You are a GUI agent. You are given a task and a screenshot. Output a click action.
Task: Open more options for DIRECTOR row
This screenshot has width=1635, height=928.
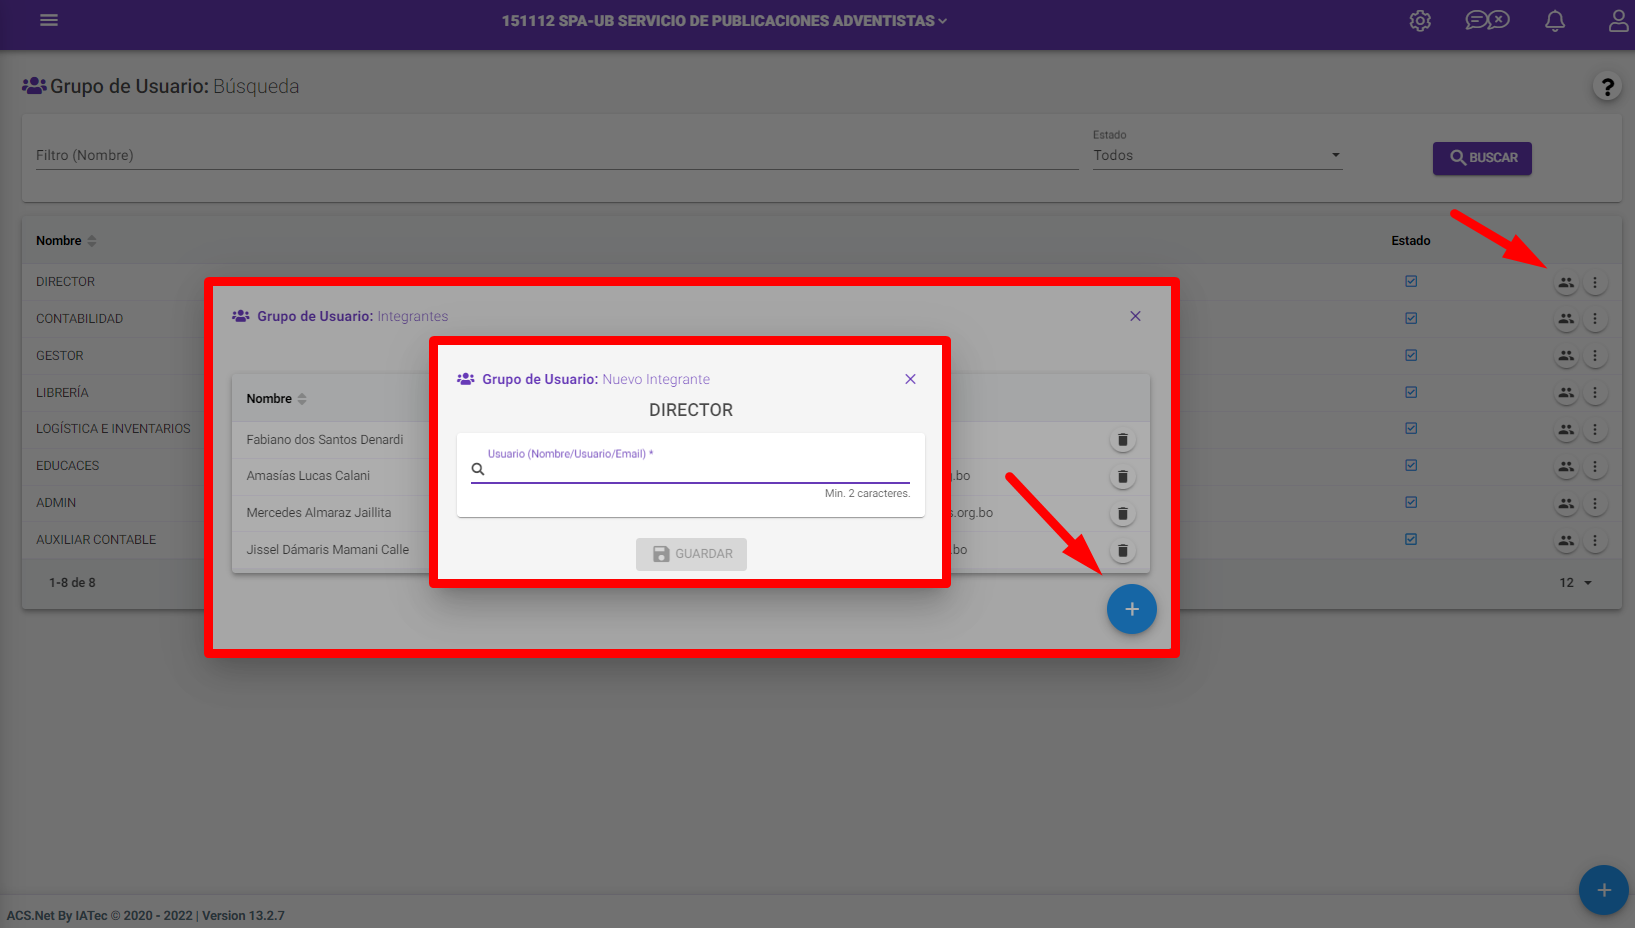tap(1595, 283)
